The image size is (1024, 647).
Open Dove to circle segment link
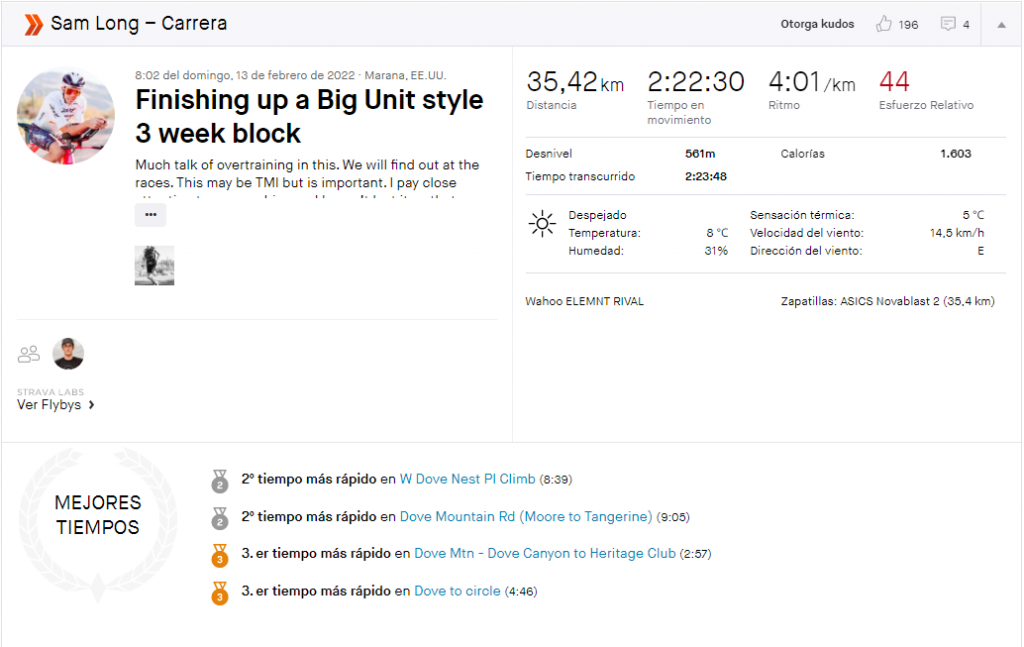coord(457,591)
